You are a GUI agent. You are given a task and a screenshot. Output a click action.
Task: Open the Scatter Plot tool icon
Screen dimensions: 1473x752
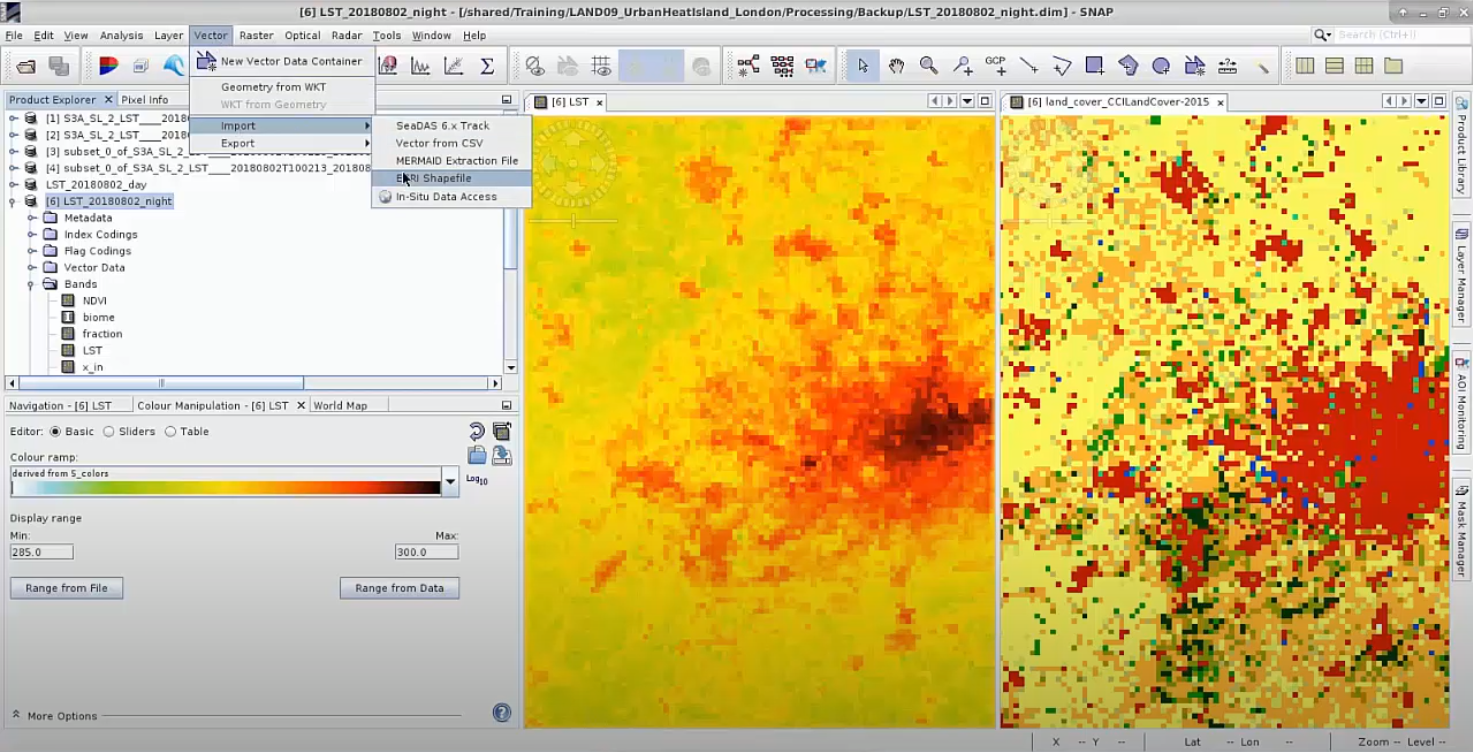[x=453, y=66]
